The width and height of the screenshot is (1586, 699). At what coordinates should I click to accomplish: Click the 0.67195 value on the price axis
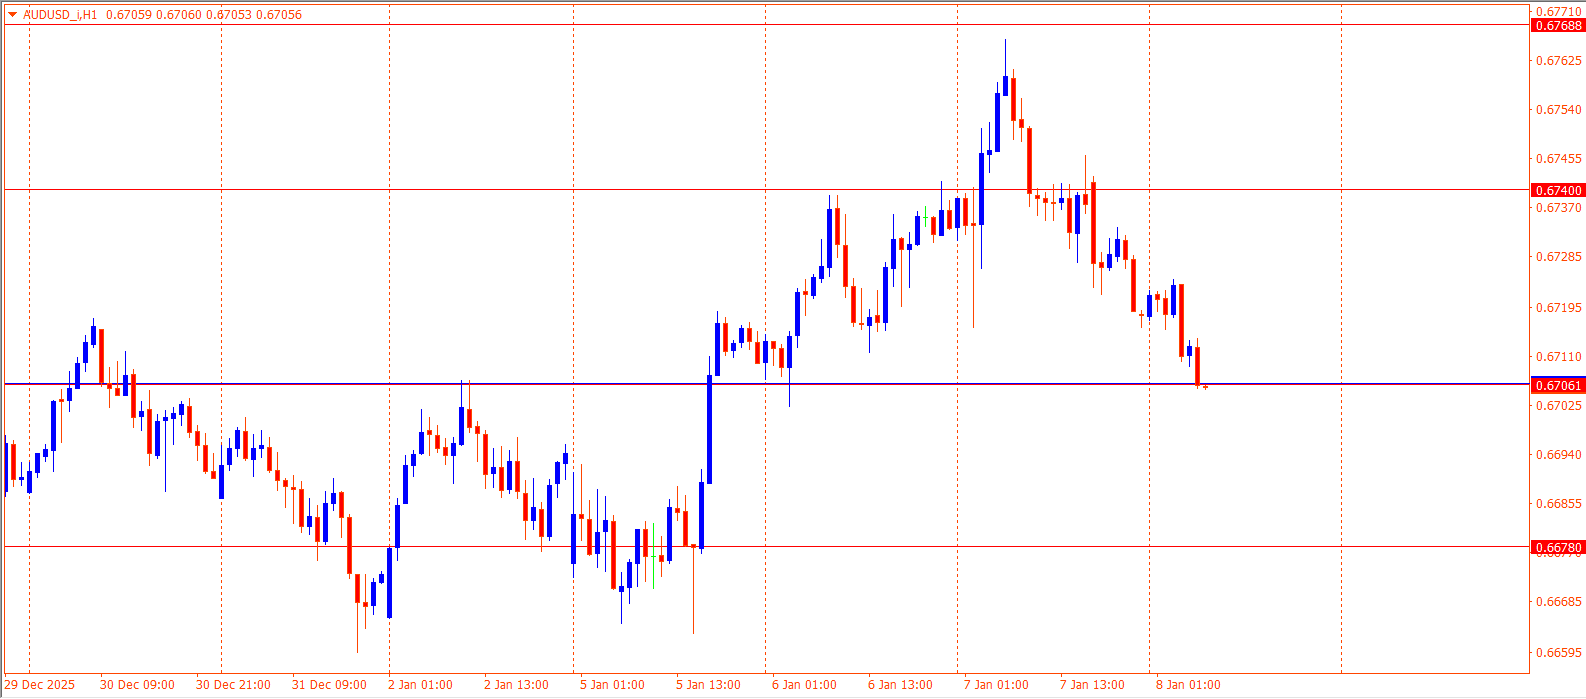point(1559,307)
